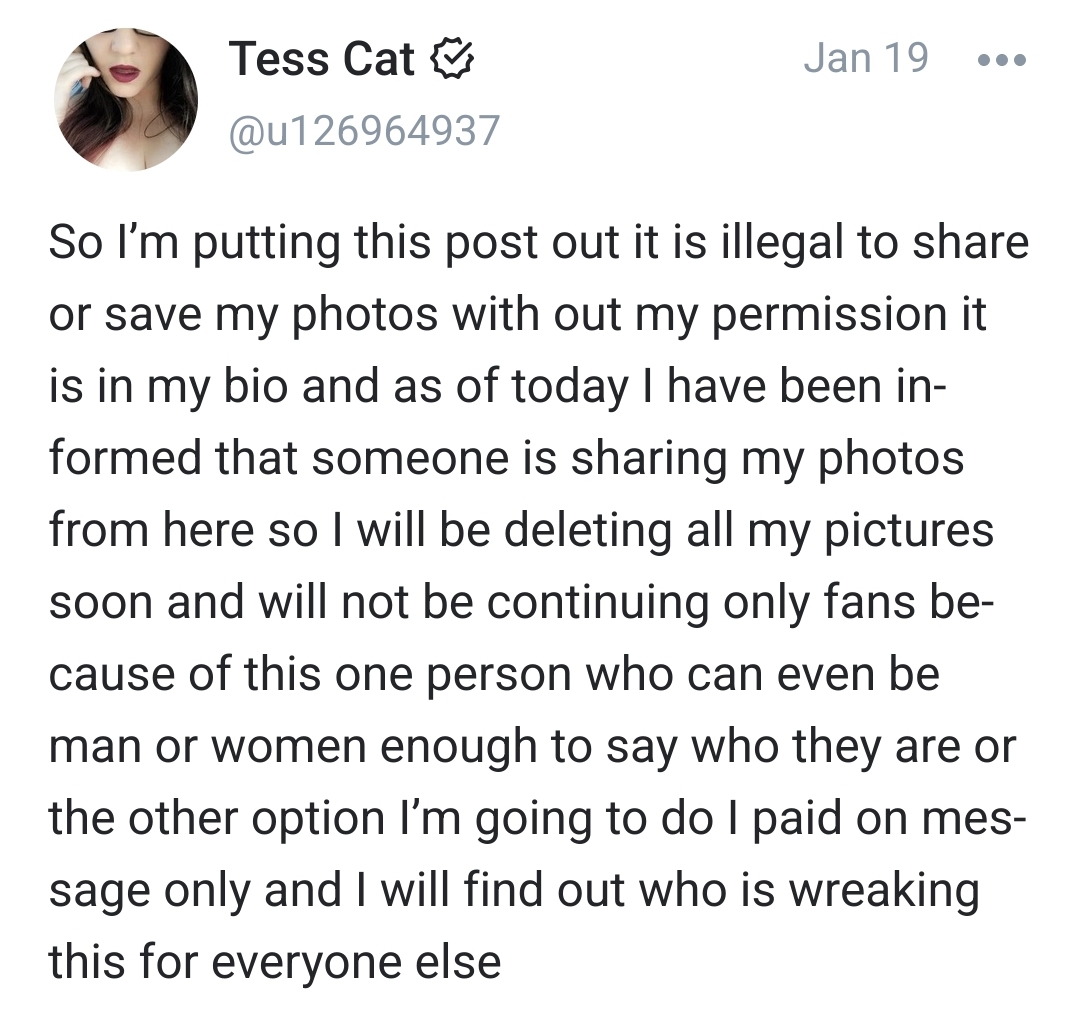1080x1020 pixels.
Task: Click the line "formed that someone is sharing"
Action: 506,459
